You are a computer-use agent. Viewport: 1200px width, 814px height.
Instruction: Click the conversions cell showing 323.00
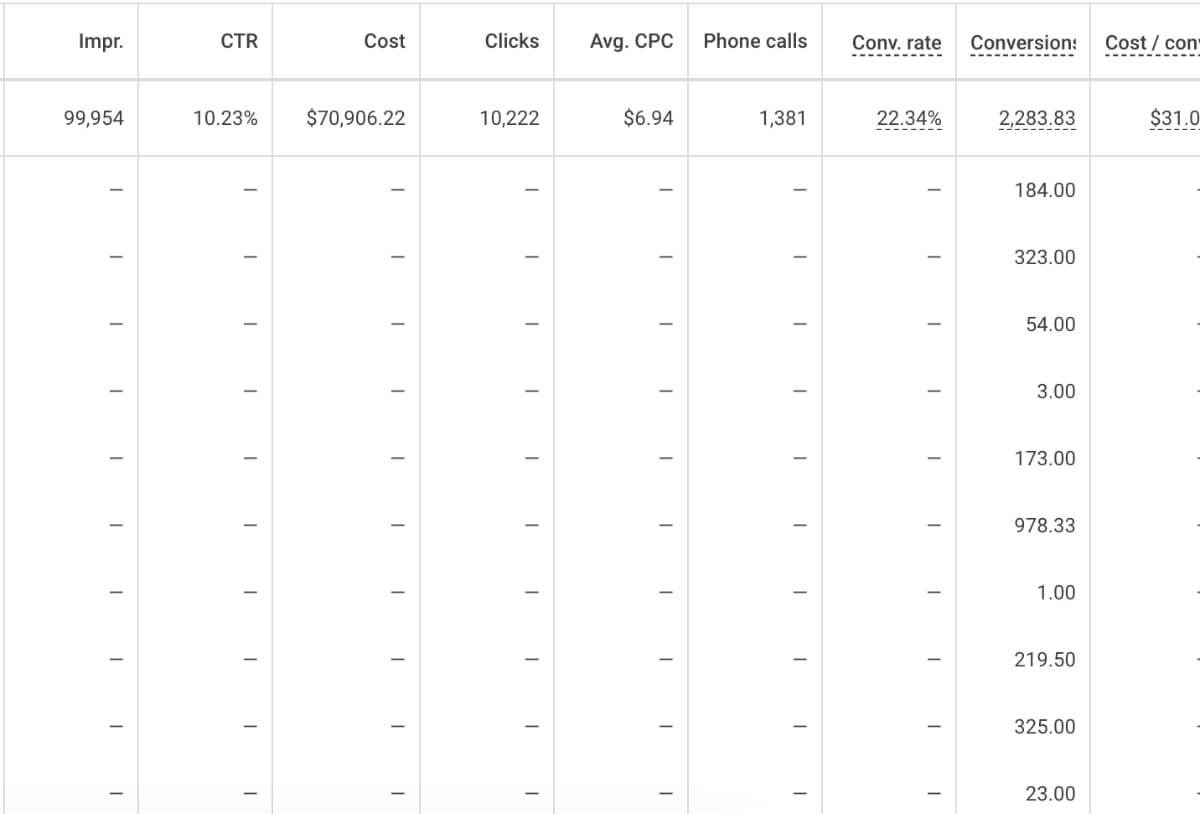pos(1043,257)
